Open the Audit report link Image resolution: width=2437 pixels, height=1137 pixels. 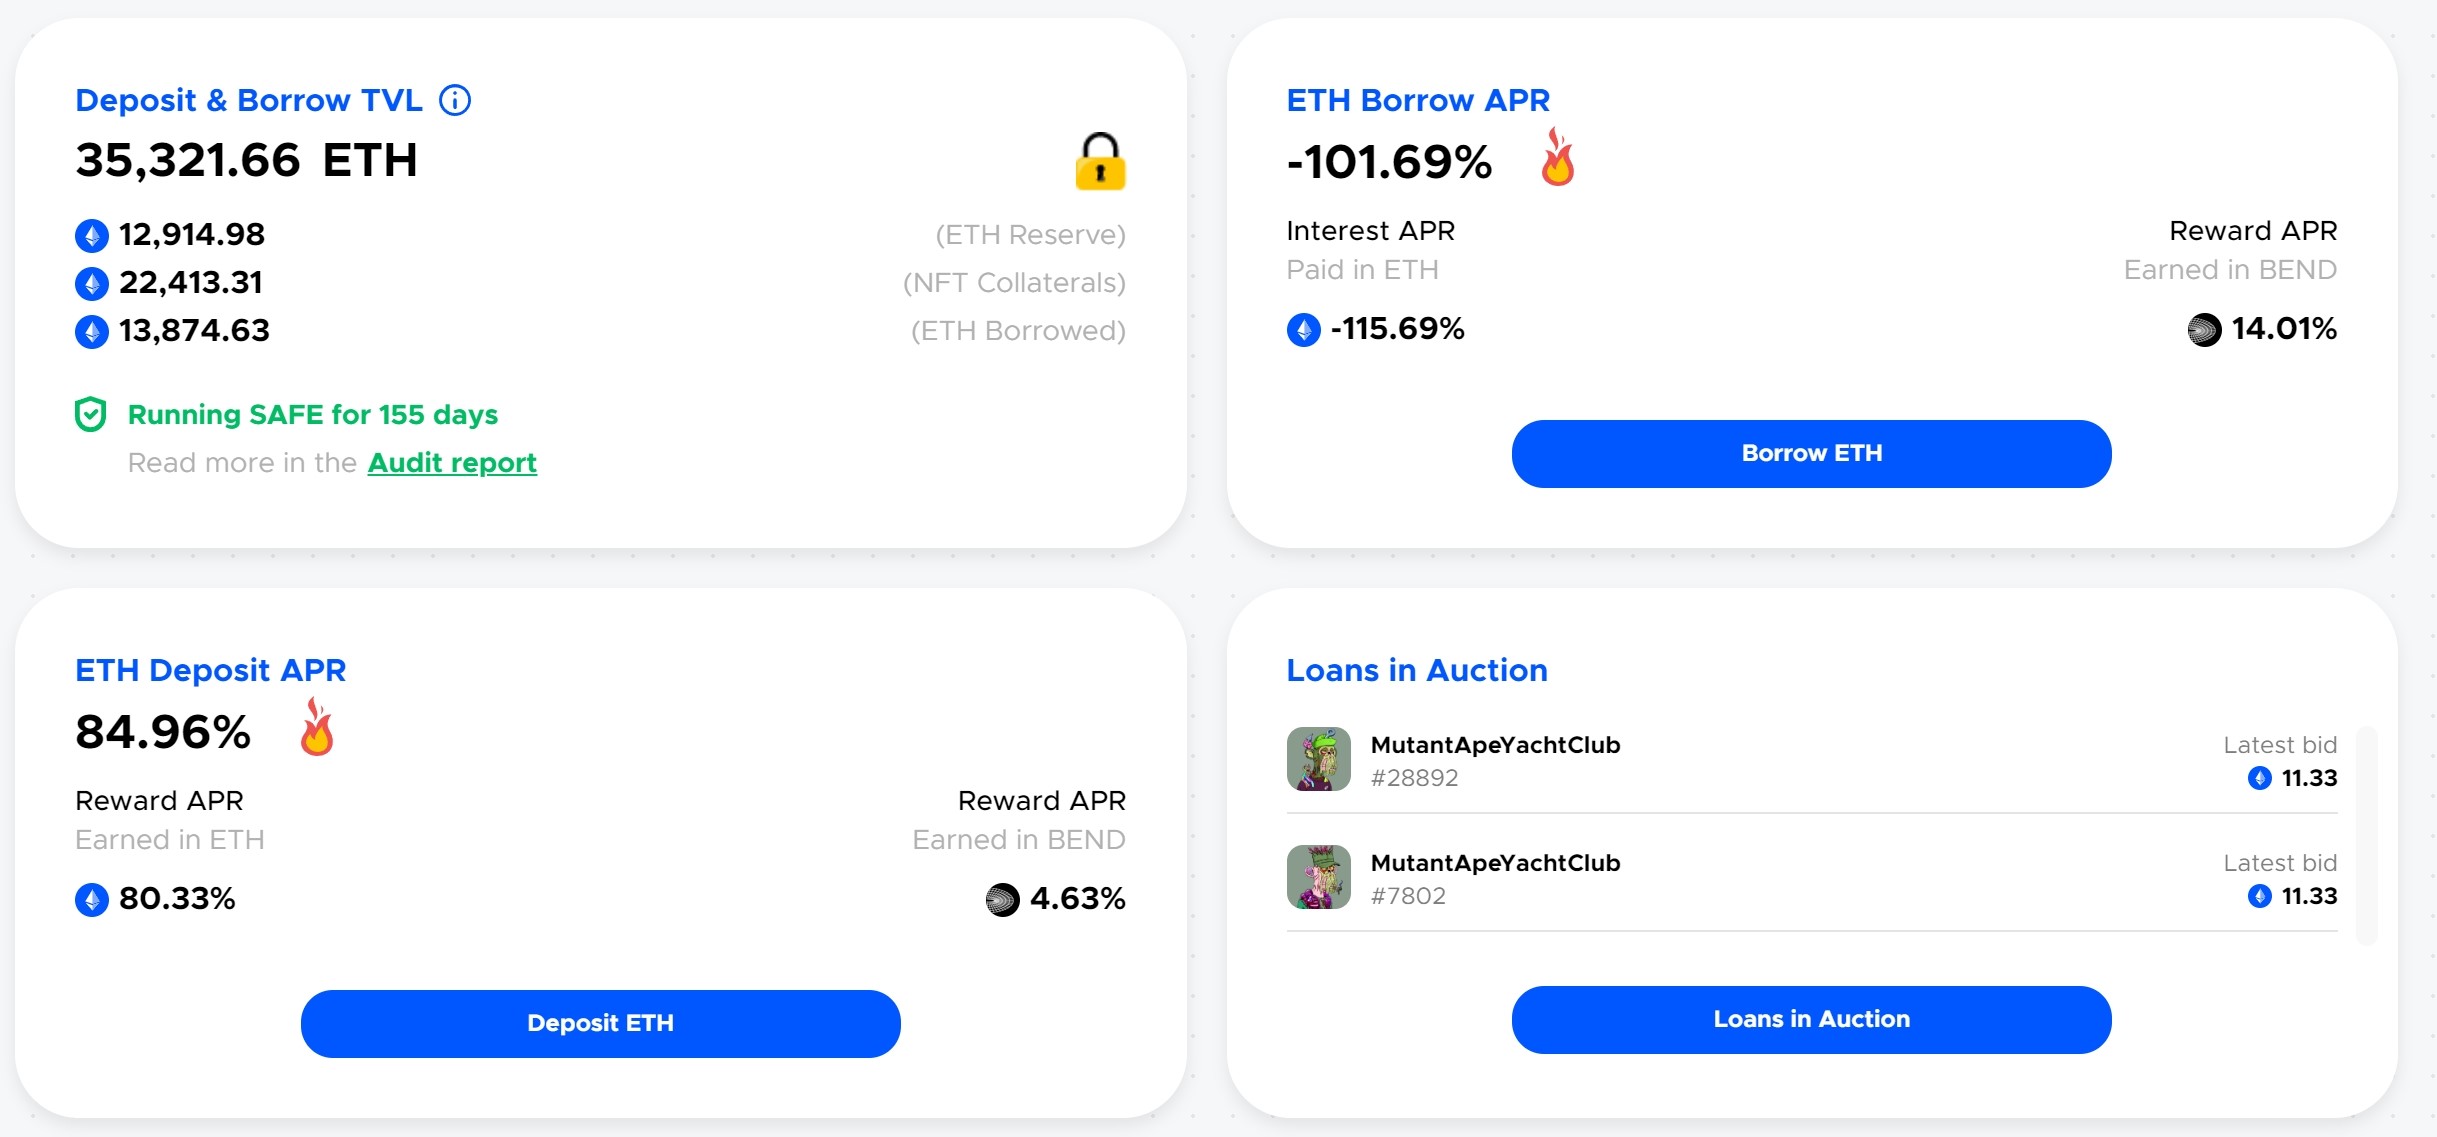click(452, 463)
